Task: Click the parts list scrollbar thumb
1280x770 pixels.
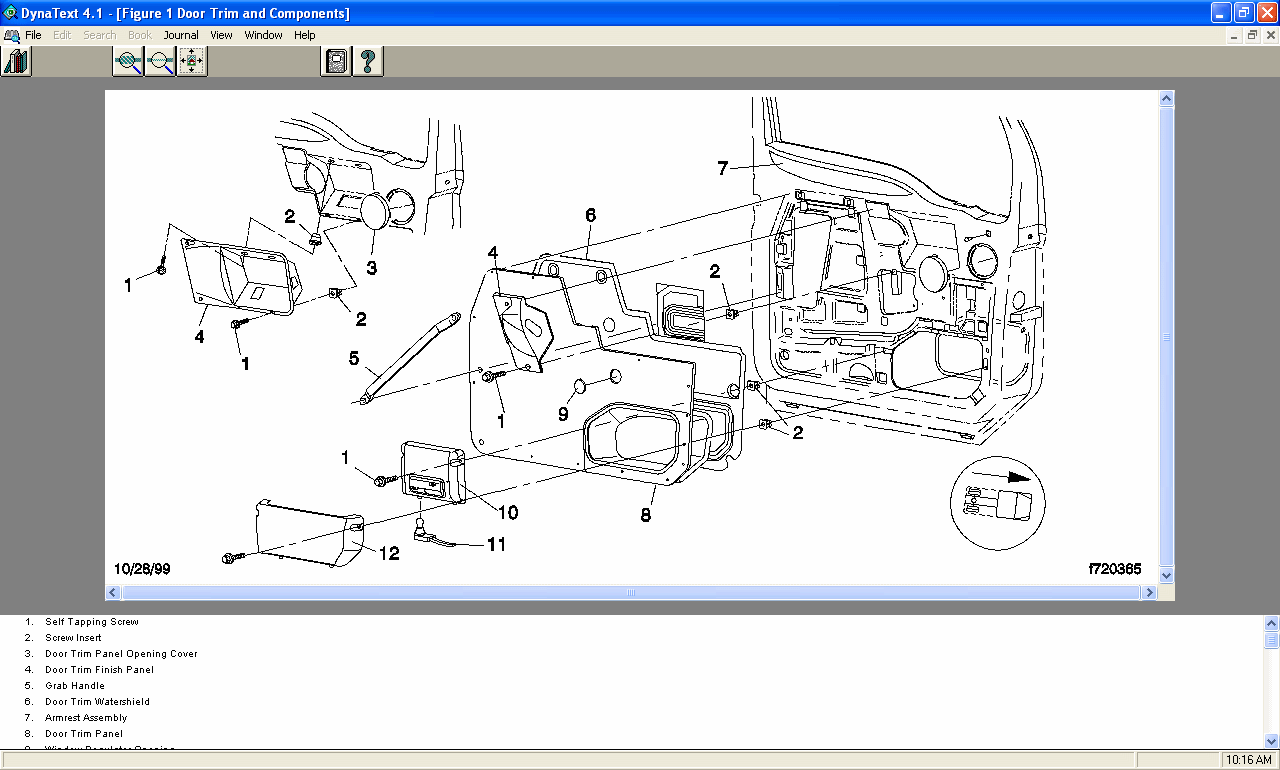Action: [x=1271, y=641]
